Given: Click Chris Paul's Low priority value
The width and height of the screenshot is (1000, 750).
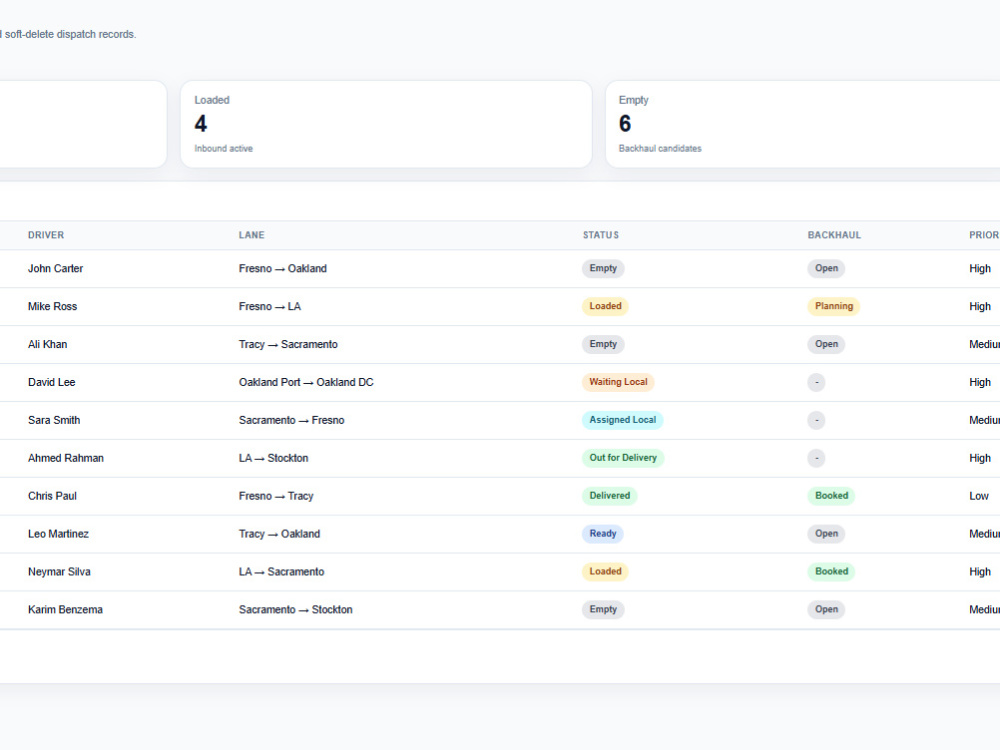Looking at the screenshot, I should point(979,496).
